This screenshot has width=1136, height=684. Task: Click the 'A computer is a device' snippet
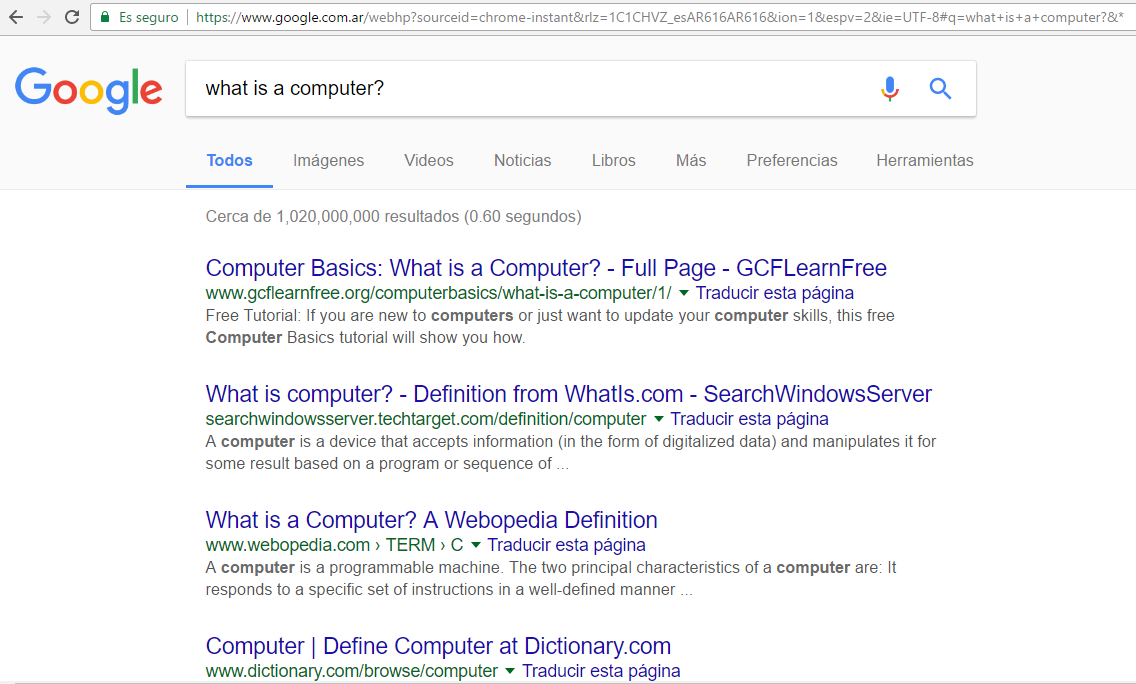pyautogui.click(x=571, y=453)
